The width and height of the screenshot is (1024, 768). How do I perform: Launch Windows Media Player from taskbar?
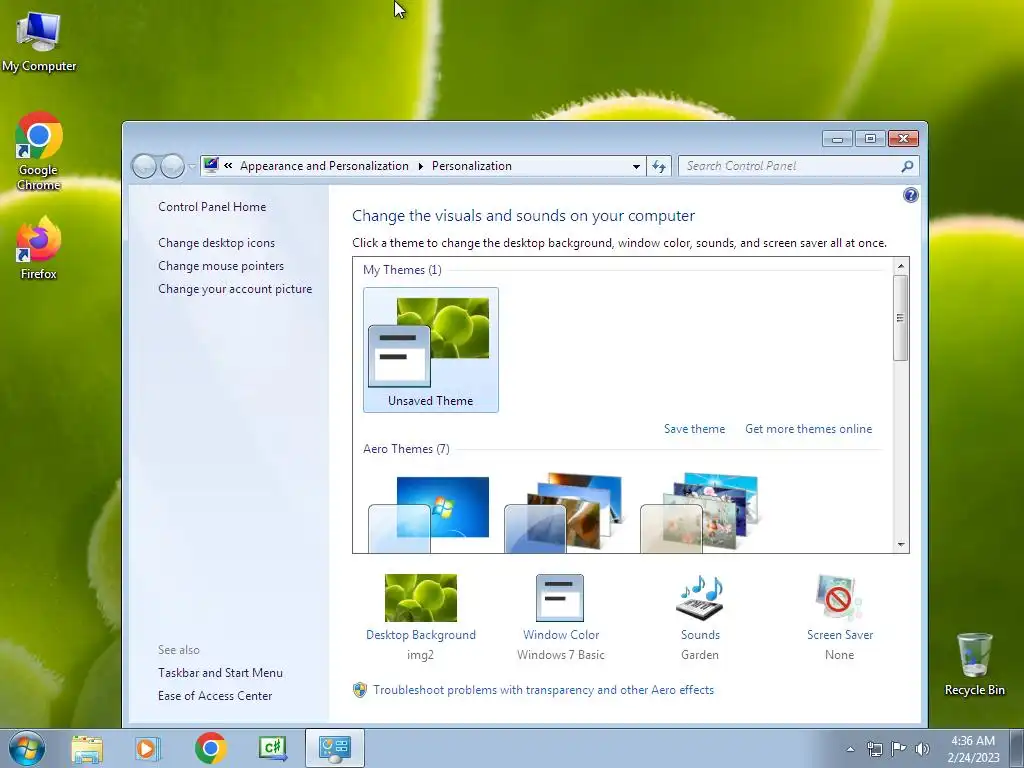tap(148, 748)
